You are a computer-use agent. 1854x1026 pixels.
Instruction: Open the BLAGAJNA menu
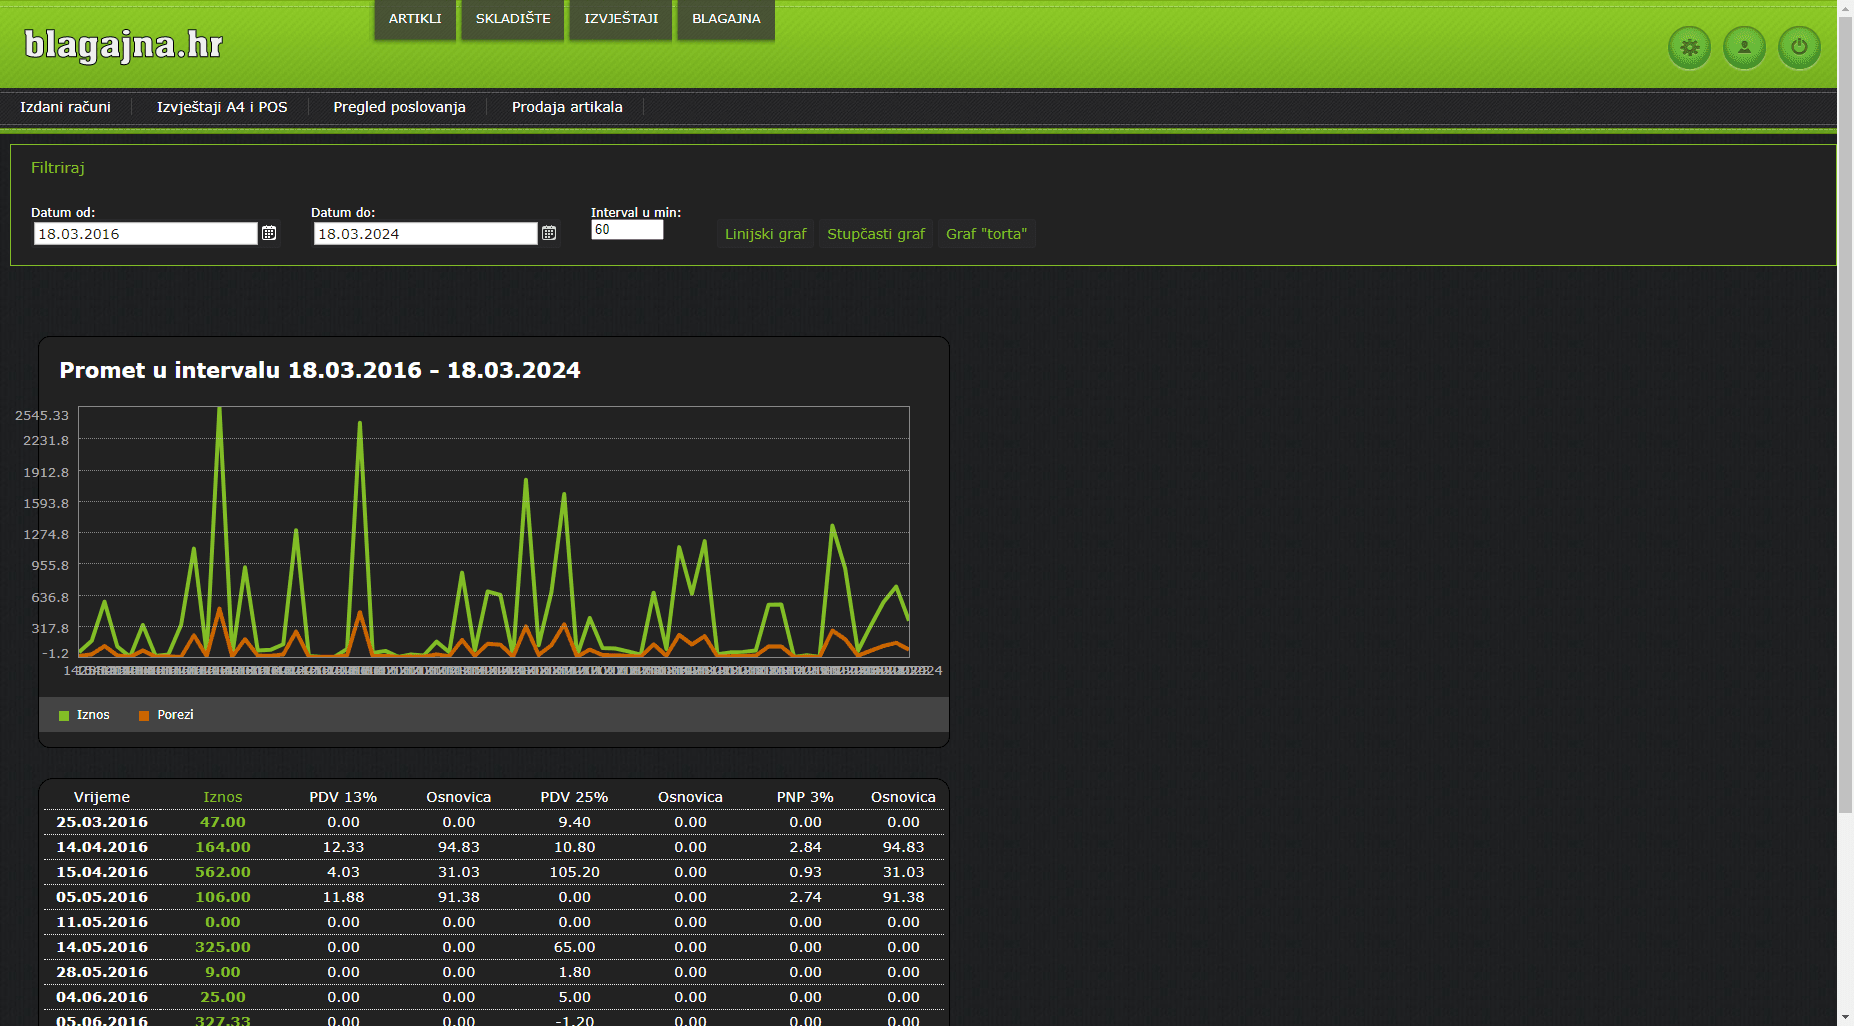[726, 19]
